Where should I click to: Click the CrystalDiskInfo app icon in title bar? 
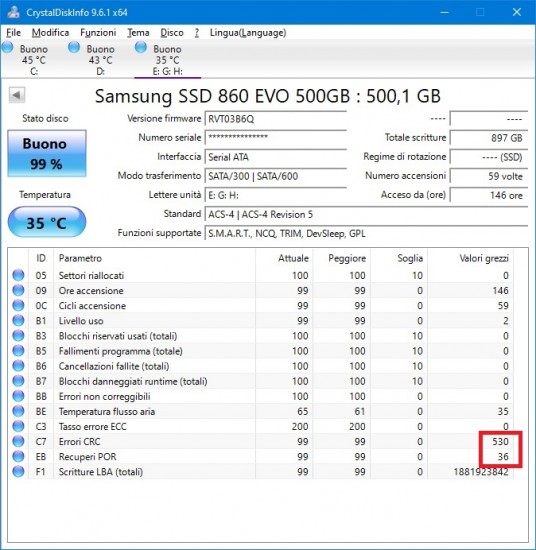coord(14,12)
